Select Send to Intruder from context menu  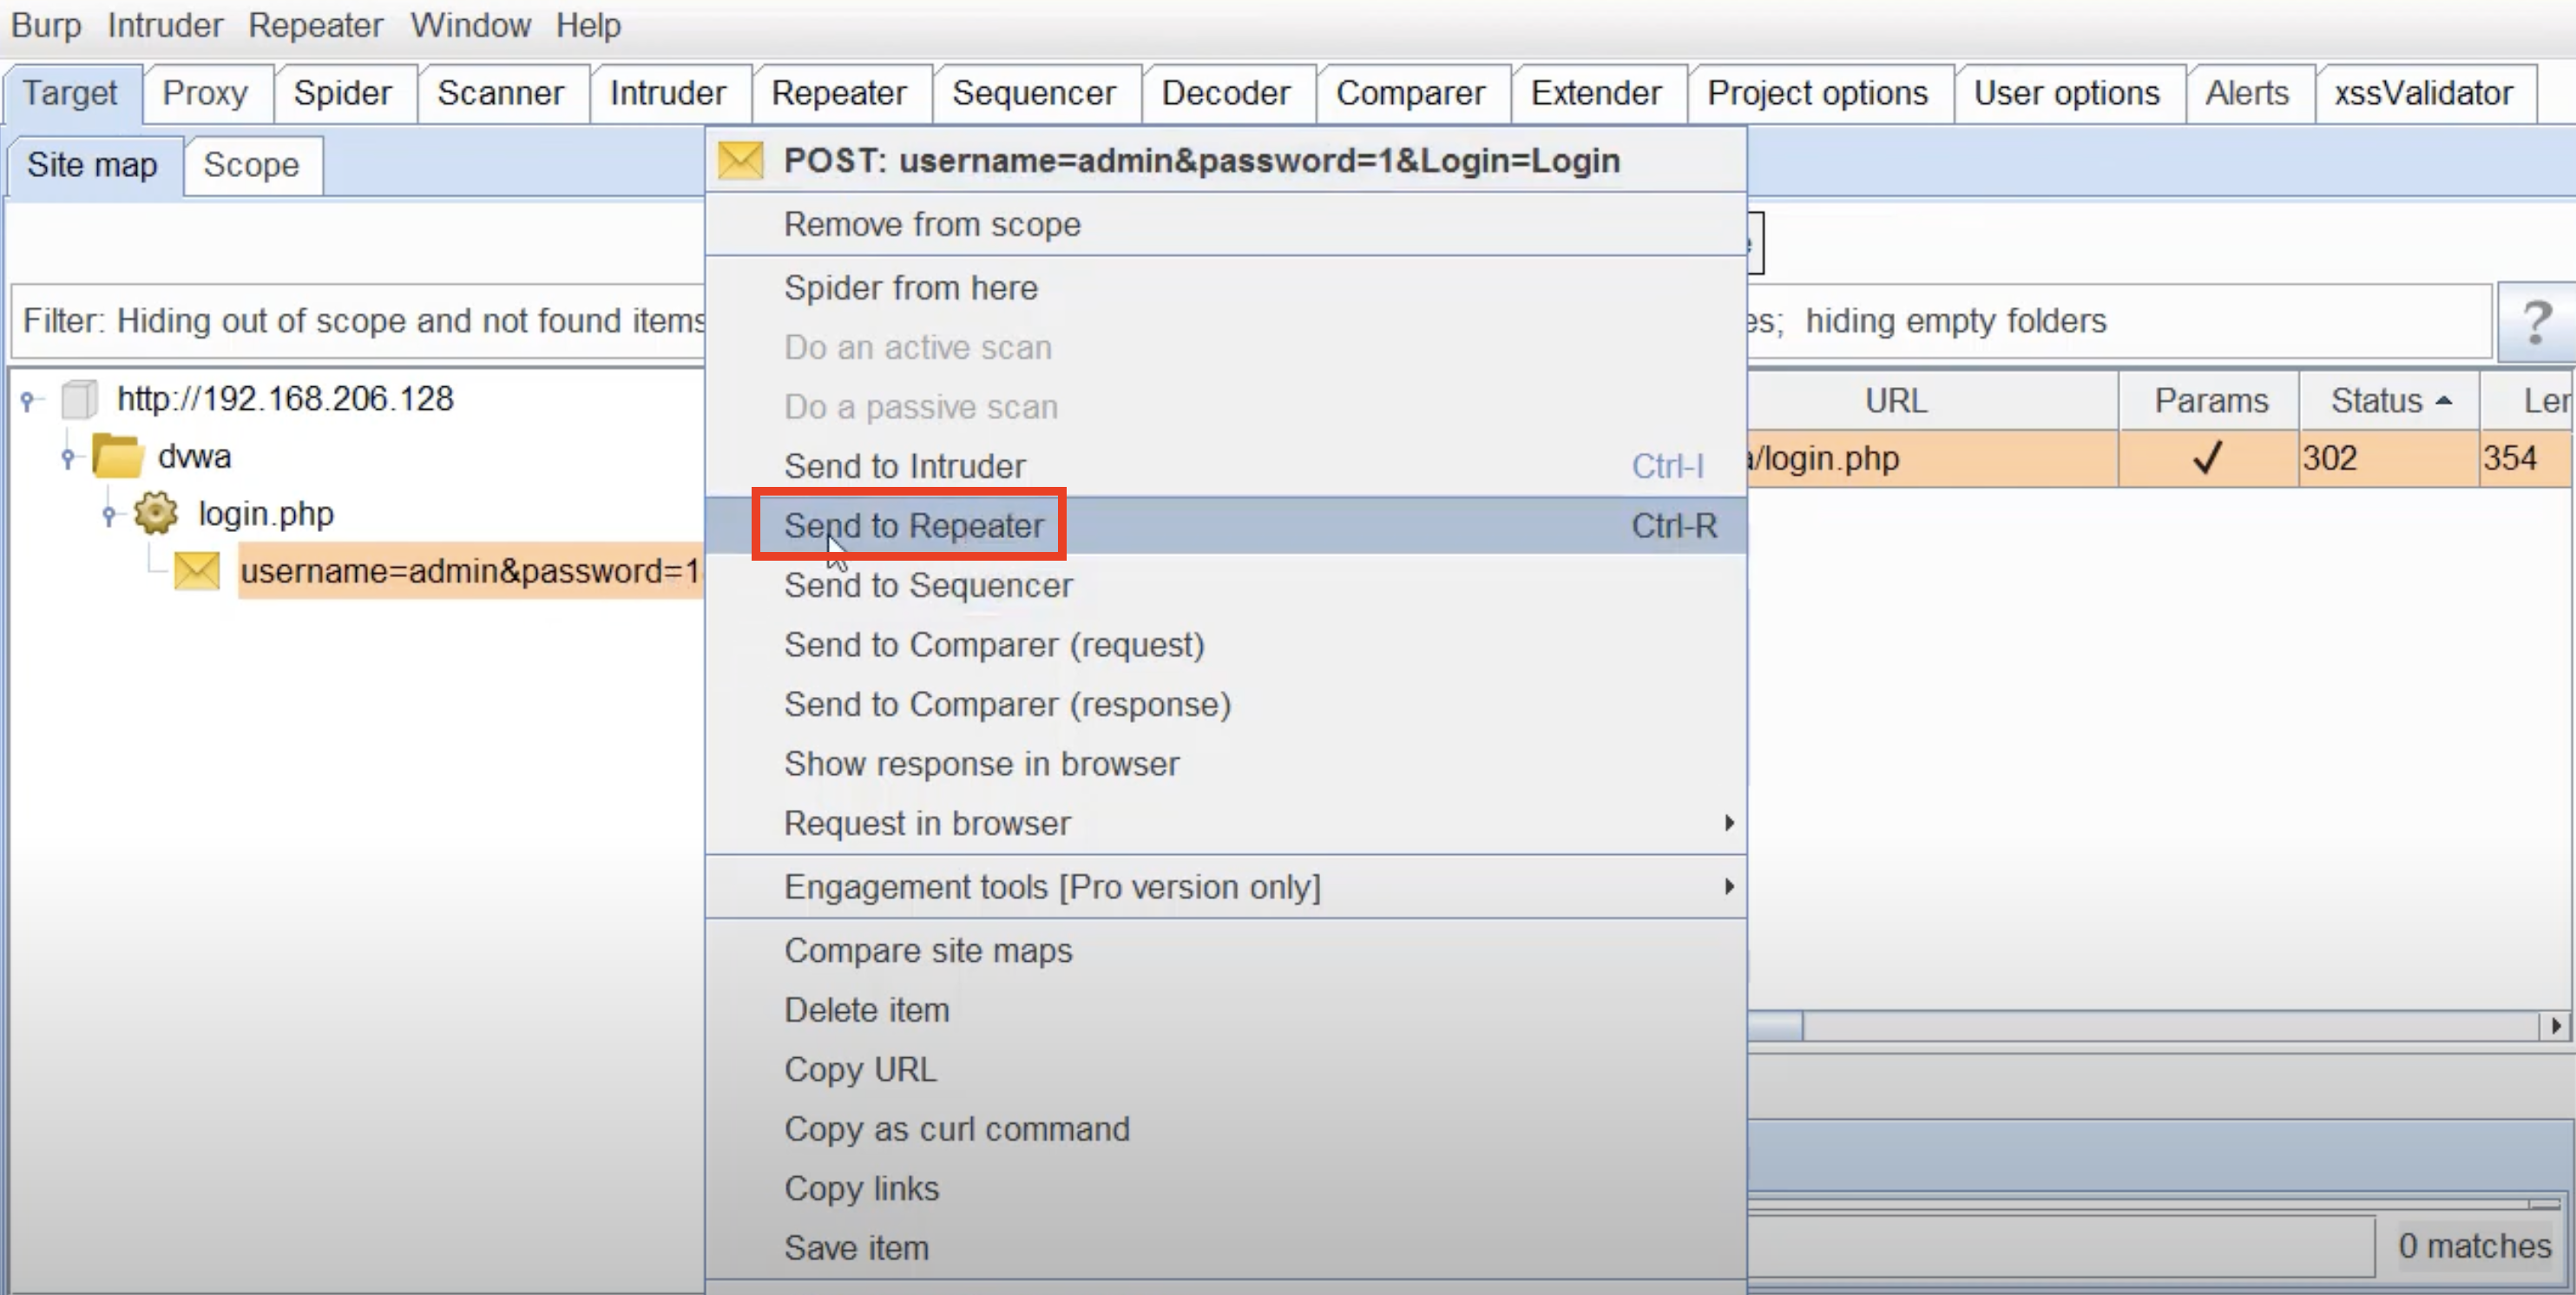click(904, 466)
